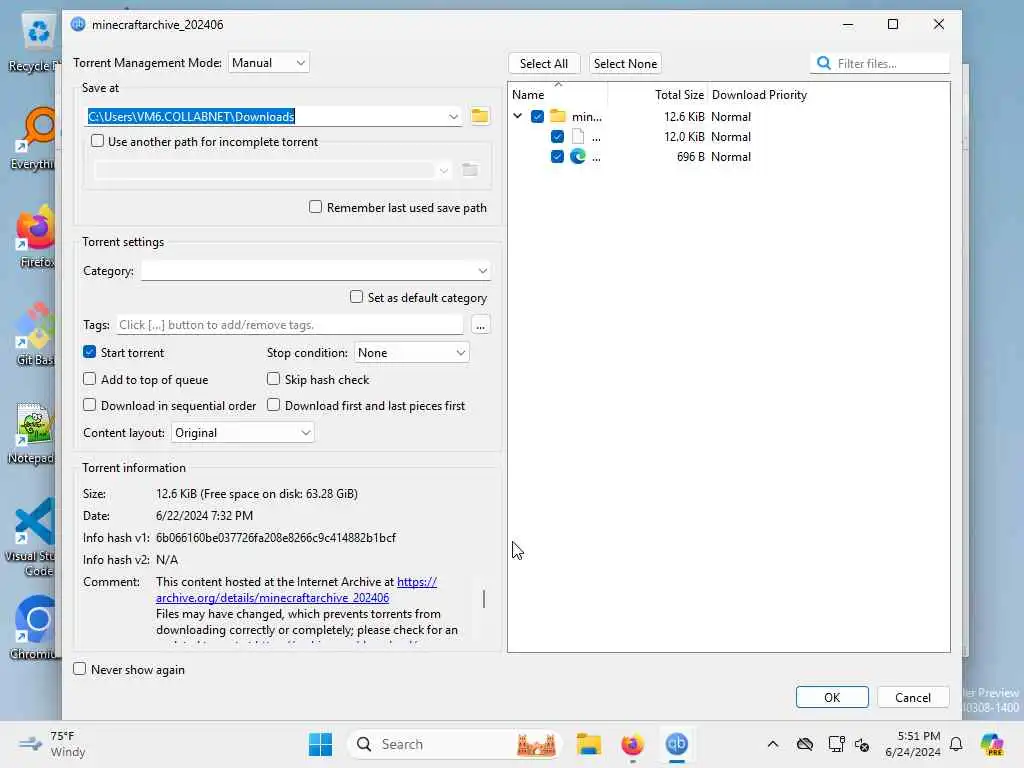Click Normal priority of 12.0 KiB file

tap(731, 136)
